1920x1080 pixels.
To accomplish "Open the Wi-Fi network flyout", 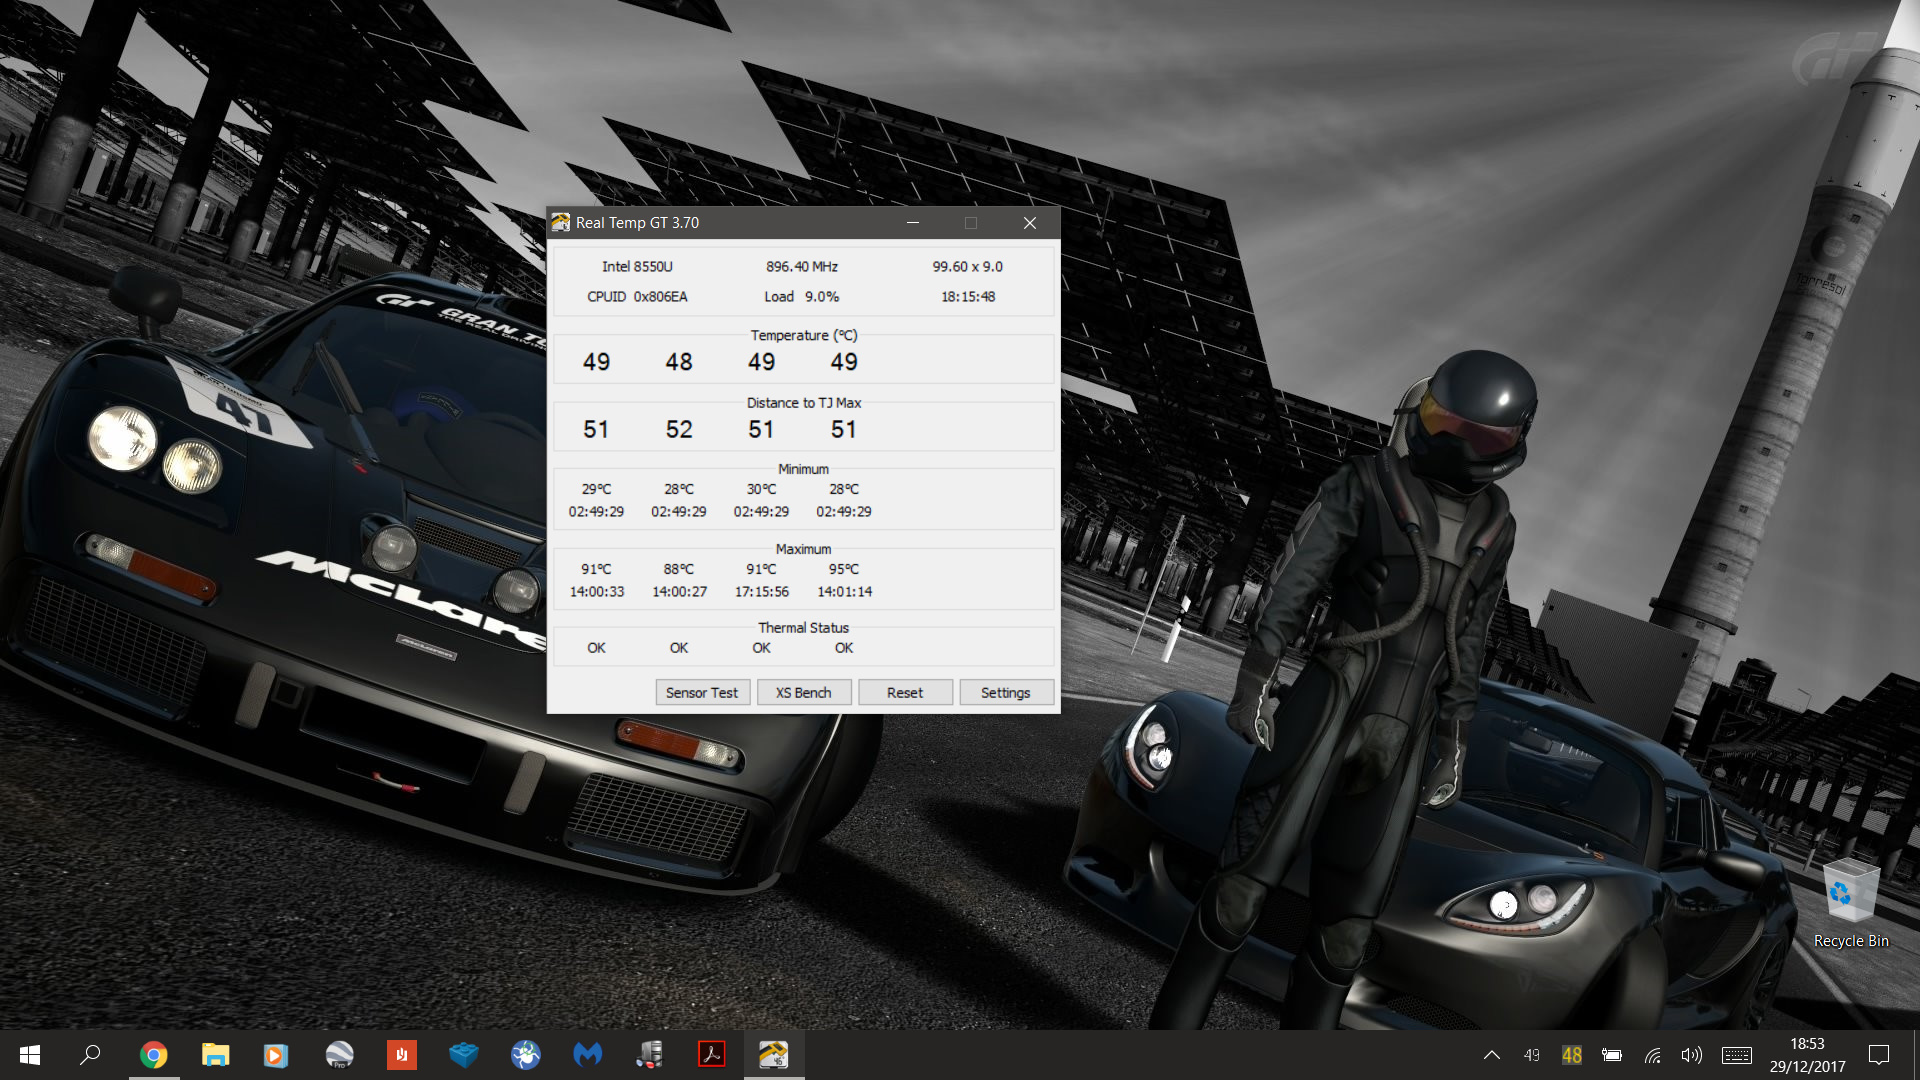I will pyautogui.click(x=1652, y=1055).
